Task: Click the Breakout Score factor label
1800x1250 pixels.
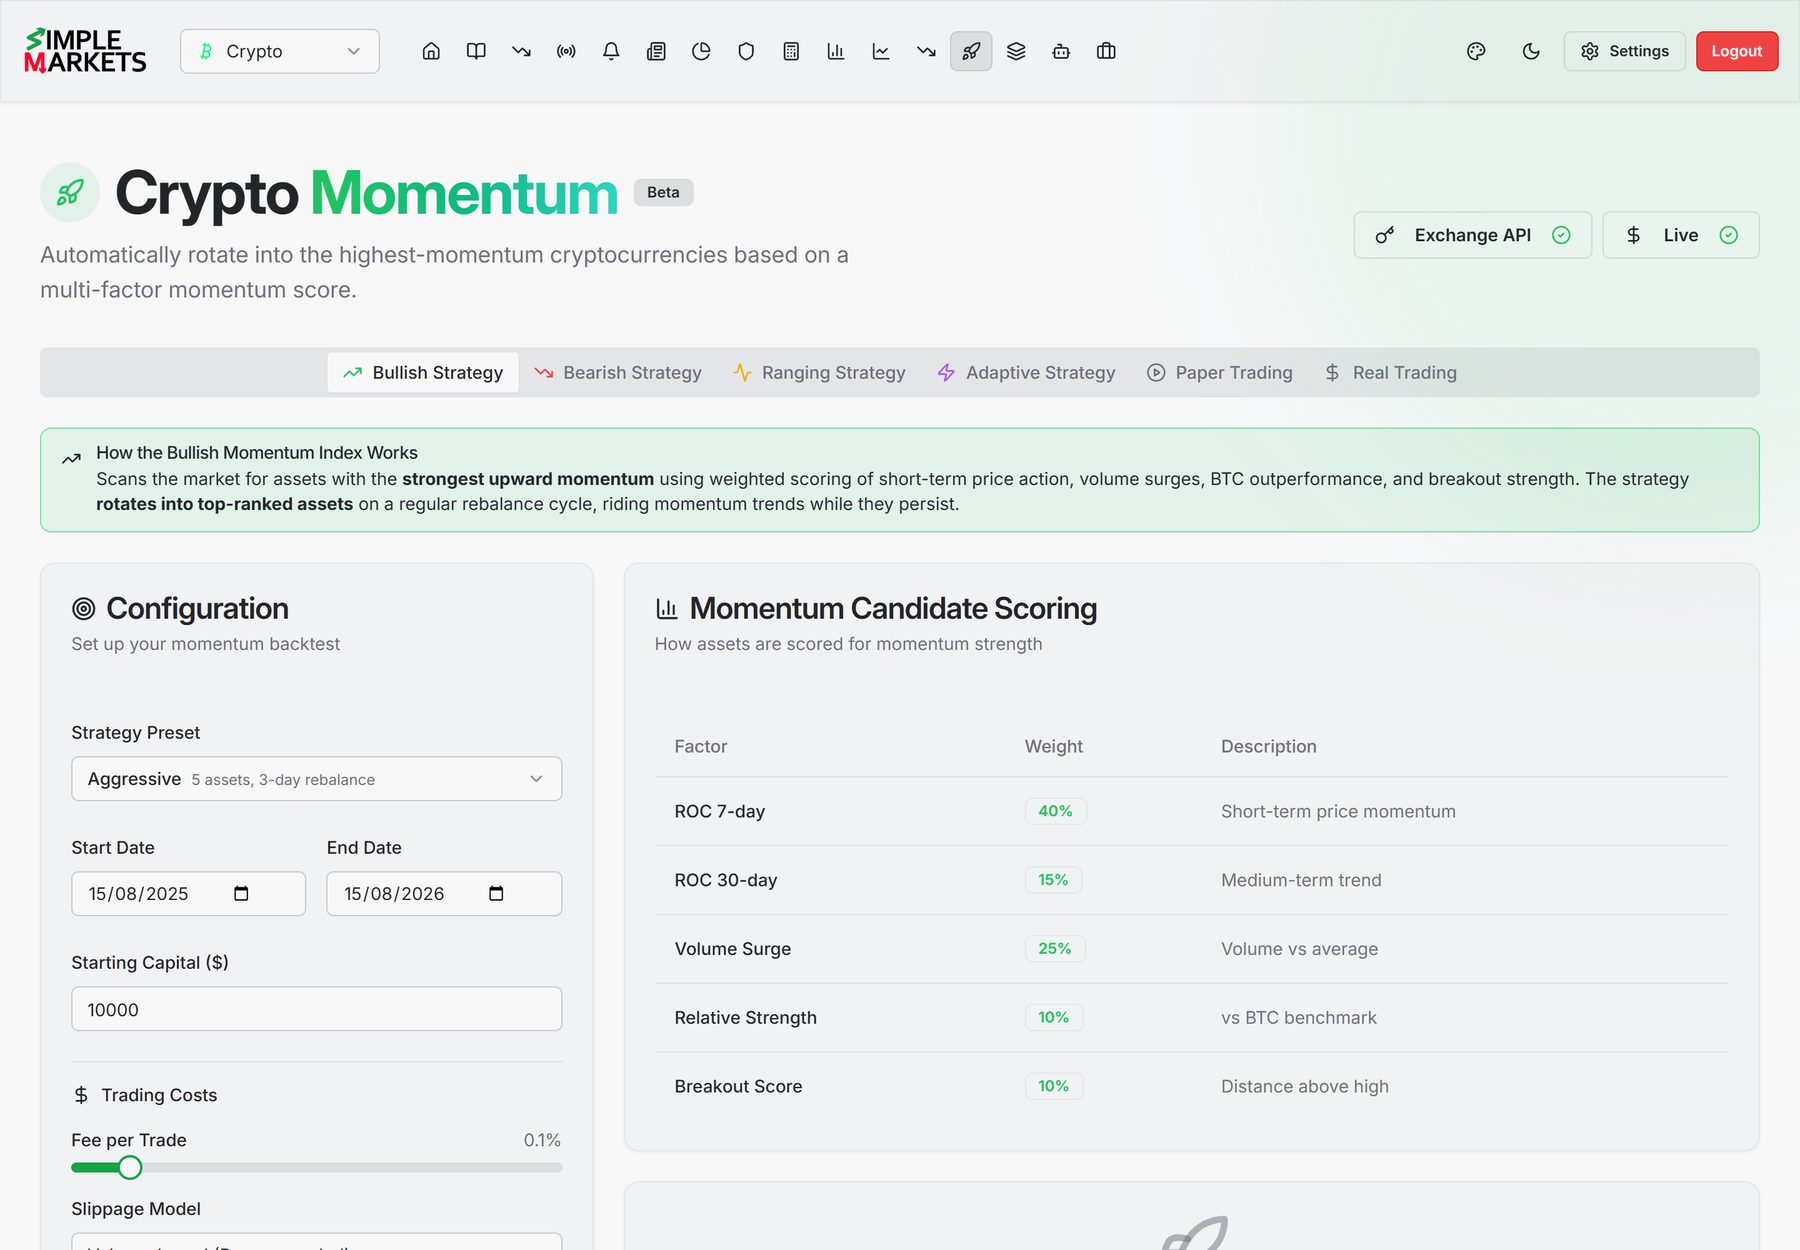Action: tap(738, 1086)
